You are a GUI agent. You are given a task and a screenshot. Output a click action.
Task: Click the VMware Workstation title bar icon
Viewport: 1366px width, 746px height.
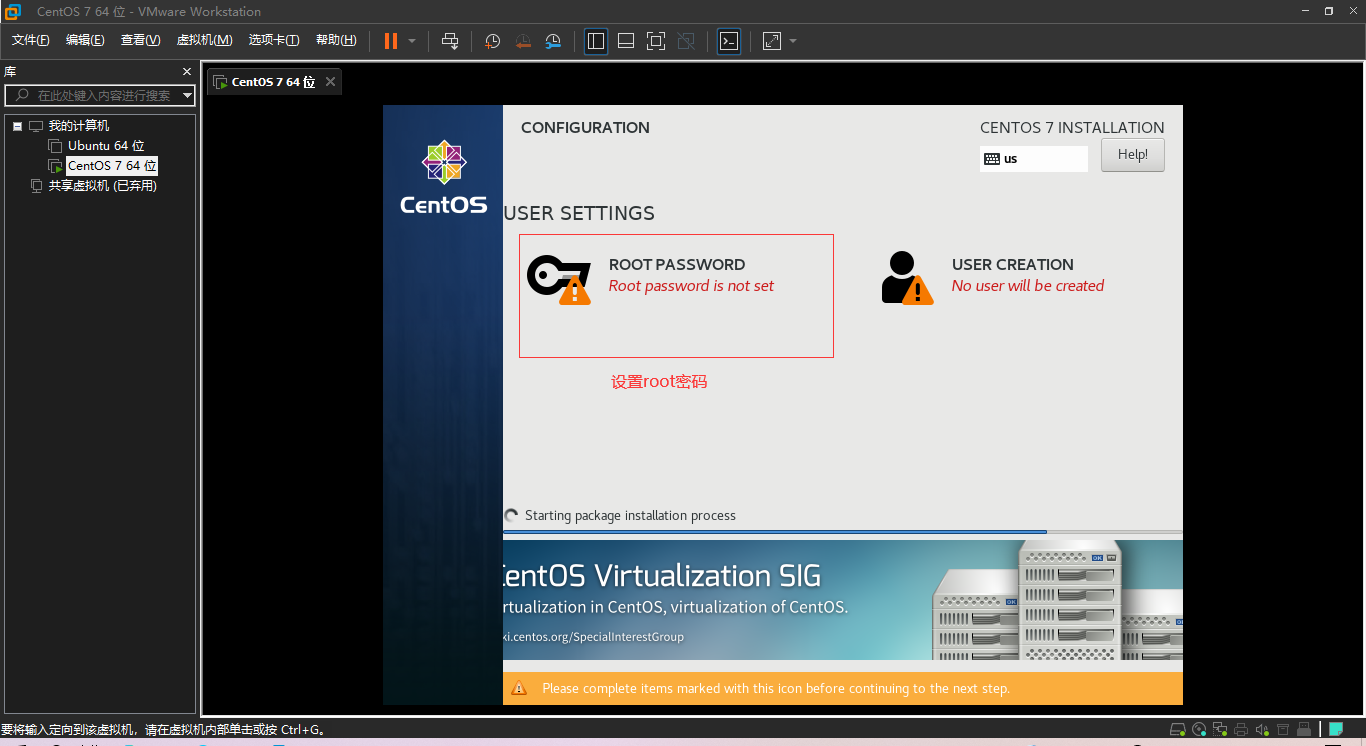(13, 12)
